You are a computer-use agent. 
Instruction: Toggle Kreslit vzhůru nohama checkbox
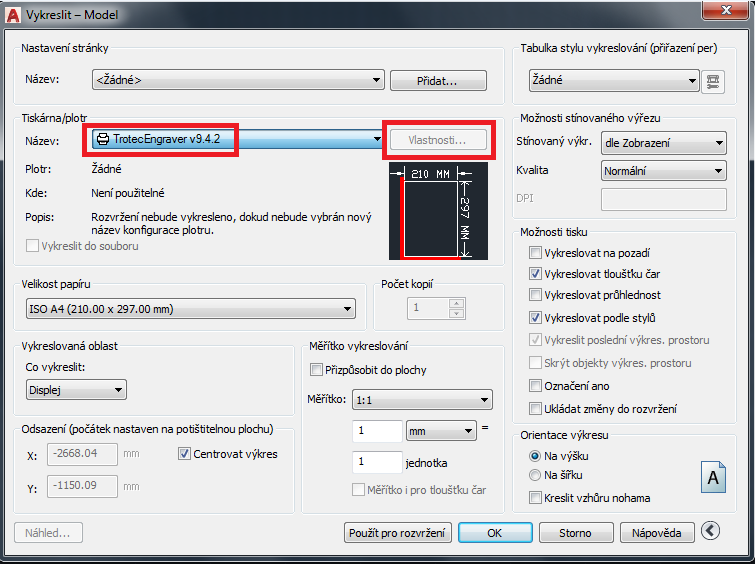coord(536,497)
